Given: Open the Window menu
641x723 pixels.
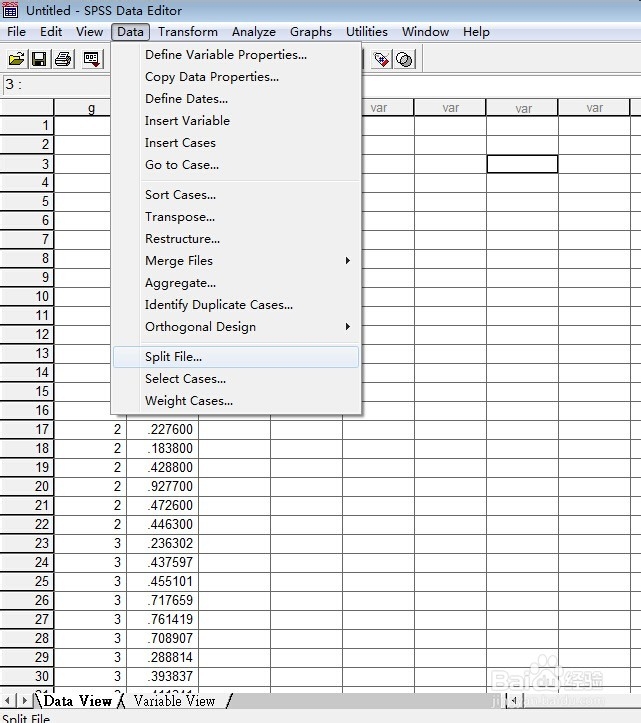Looking at the screenshot, I should 425,32.
